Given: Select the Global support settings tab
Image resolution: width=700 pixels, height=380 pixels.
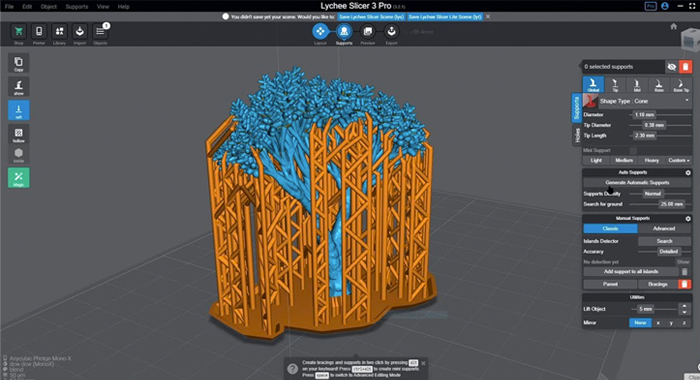Looking at the screenshot, I should (593, 84).
